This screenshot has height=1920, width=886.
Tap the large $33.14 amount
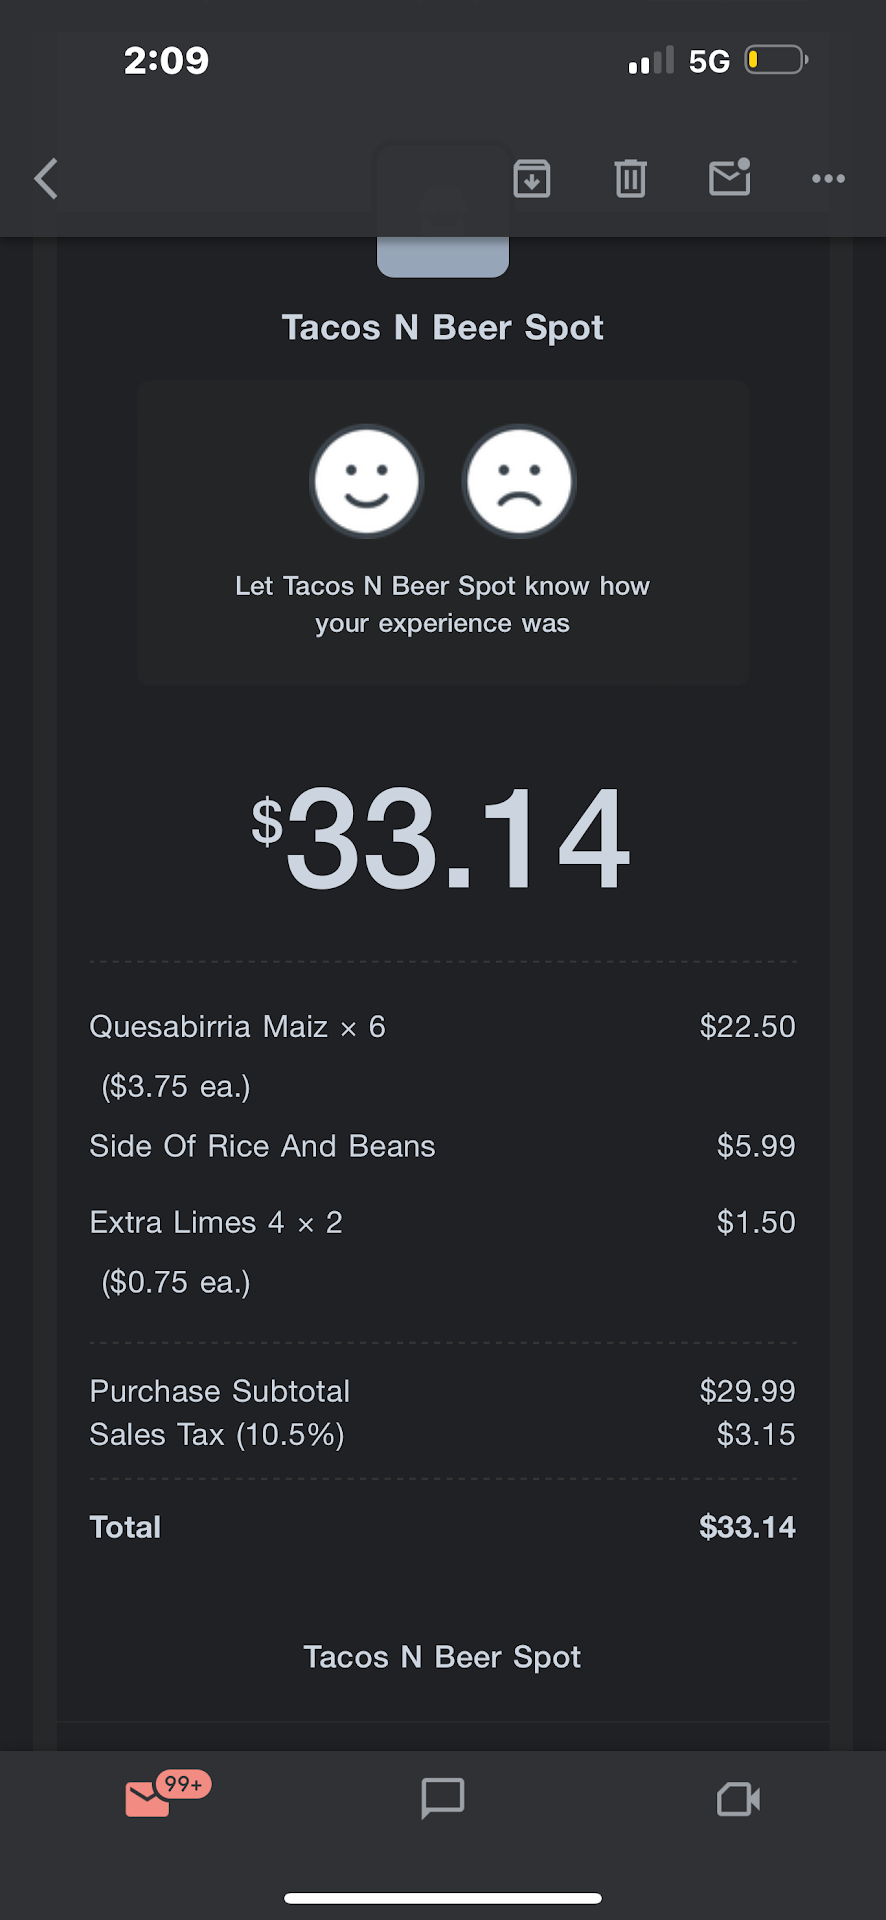(442, 838)
